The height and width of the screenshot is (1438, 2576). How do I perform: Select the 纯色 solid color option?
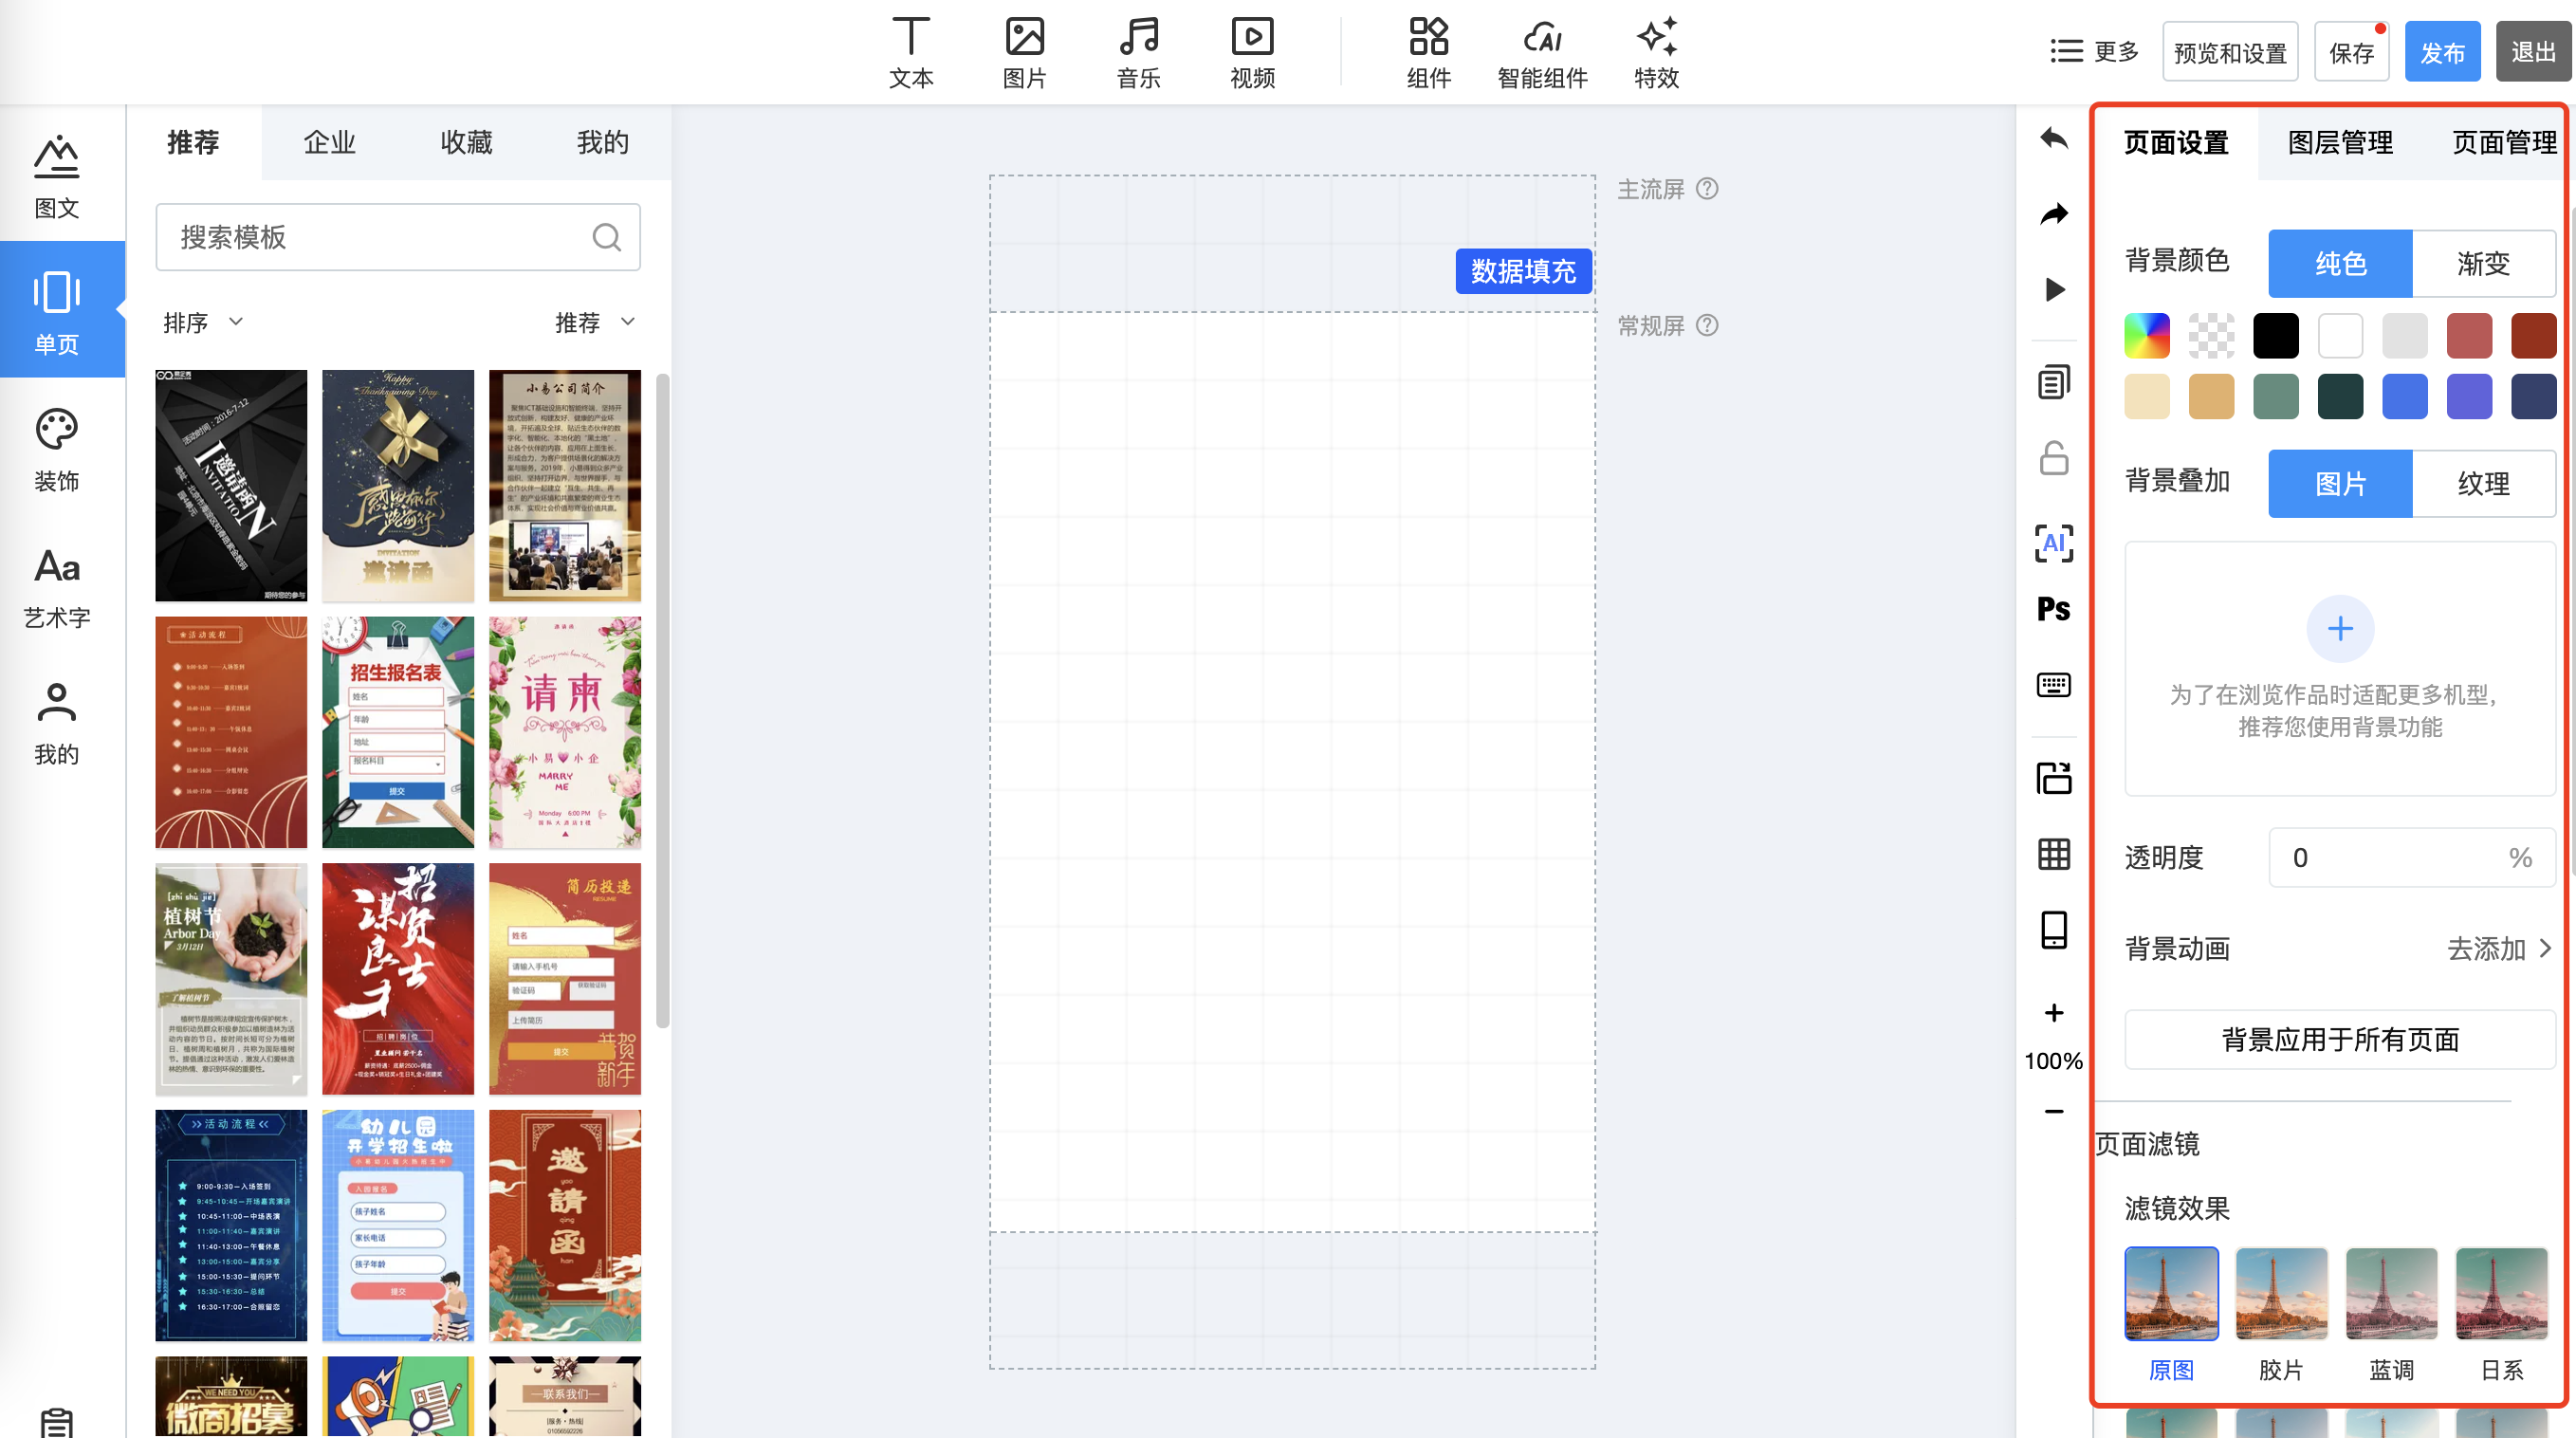coord(2340,263)
